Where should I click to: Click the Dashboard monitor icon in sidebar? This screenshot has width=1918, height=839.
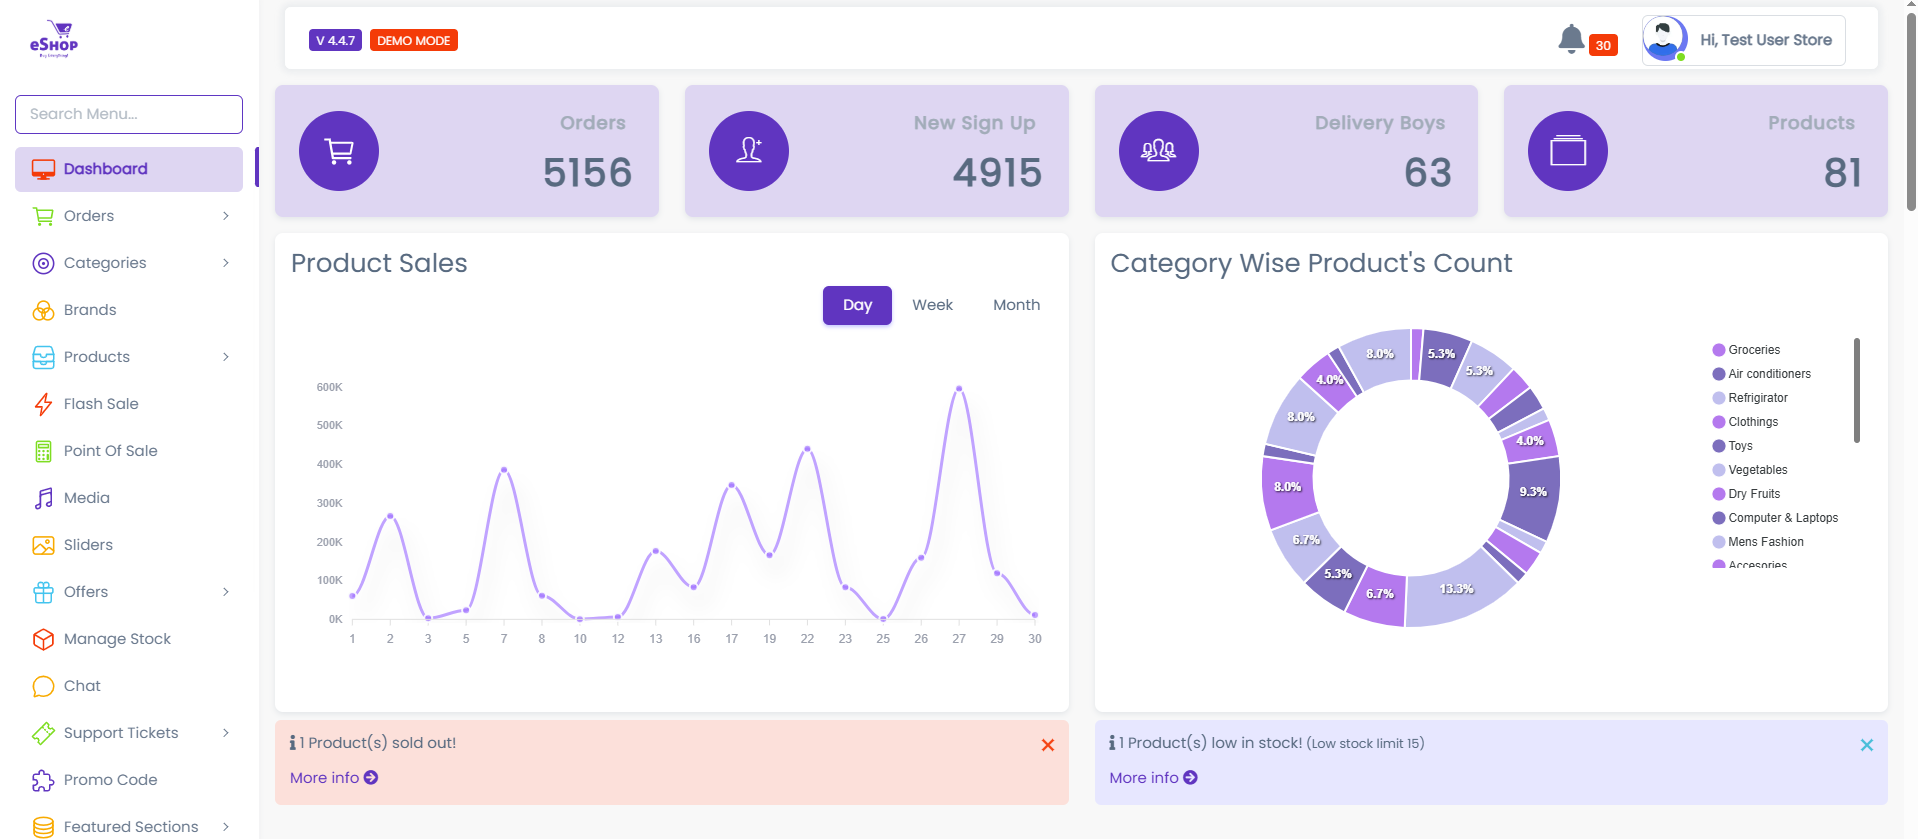(x=43, y=169)
